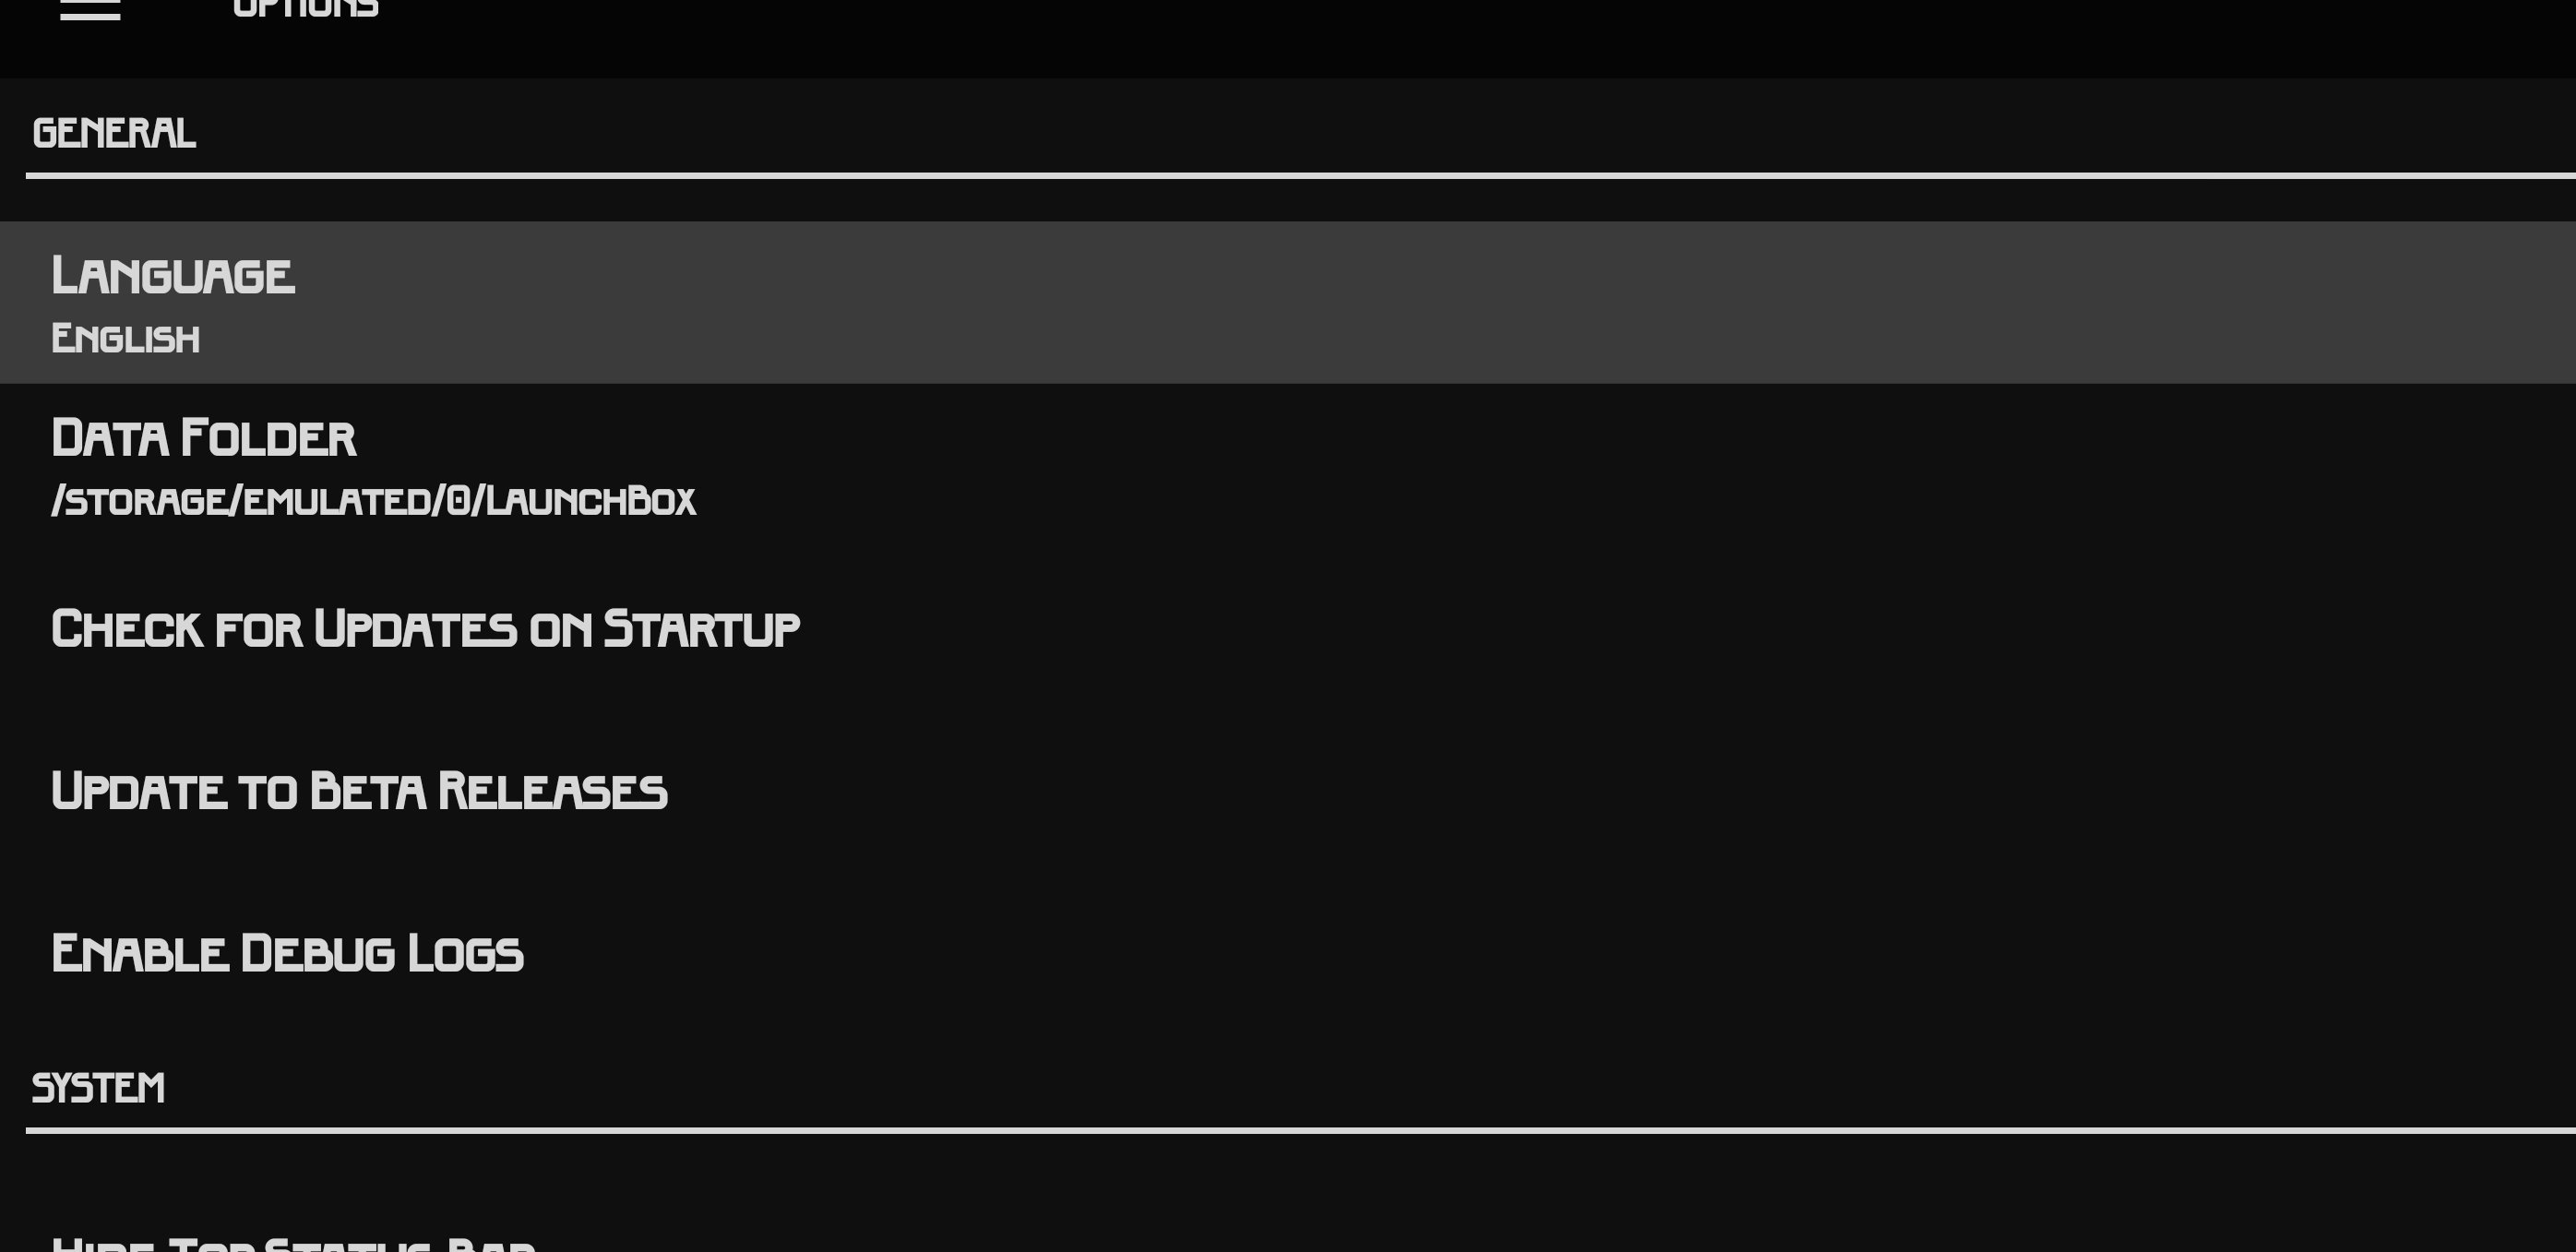Disable startup update checking
Viewport: 2576px width, 1252px height.
(1288, 628)
